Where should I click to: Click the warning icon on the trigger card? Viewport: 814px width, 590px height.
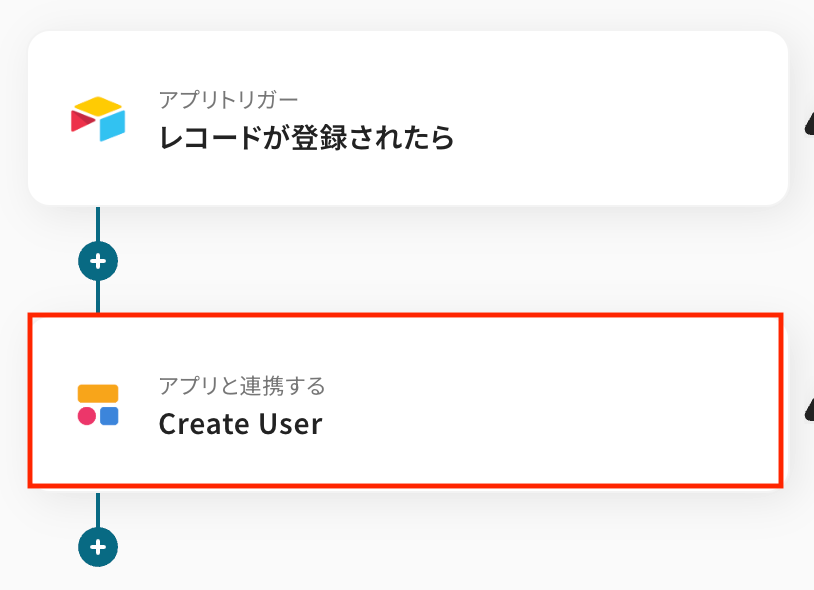tap(808, 123)
